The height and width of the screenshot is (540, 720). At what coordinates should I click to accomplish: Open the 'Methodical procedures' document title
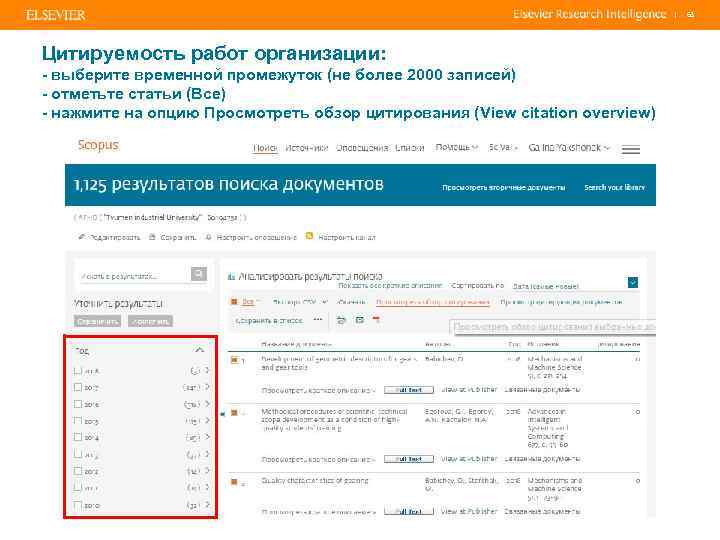(334, 420)
